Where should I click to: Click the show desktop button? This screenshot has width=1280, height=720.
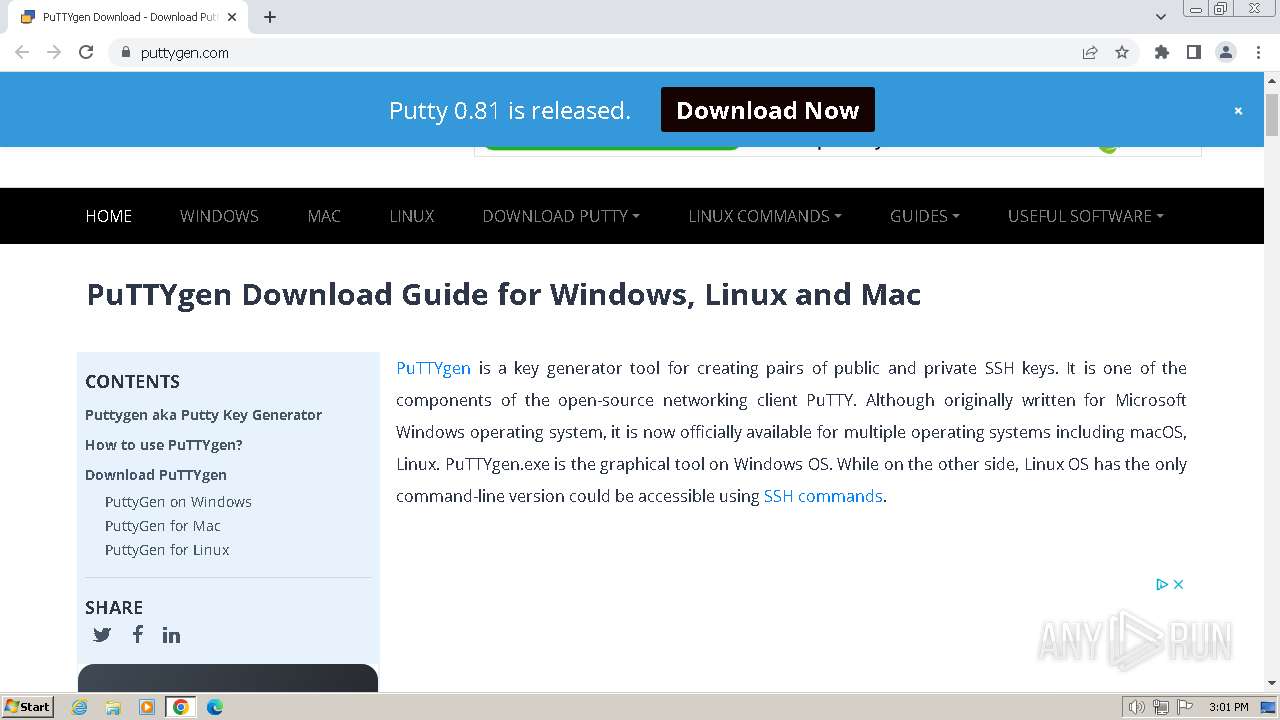click(1268, 707)
